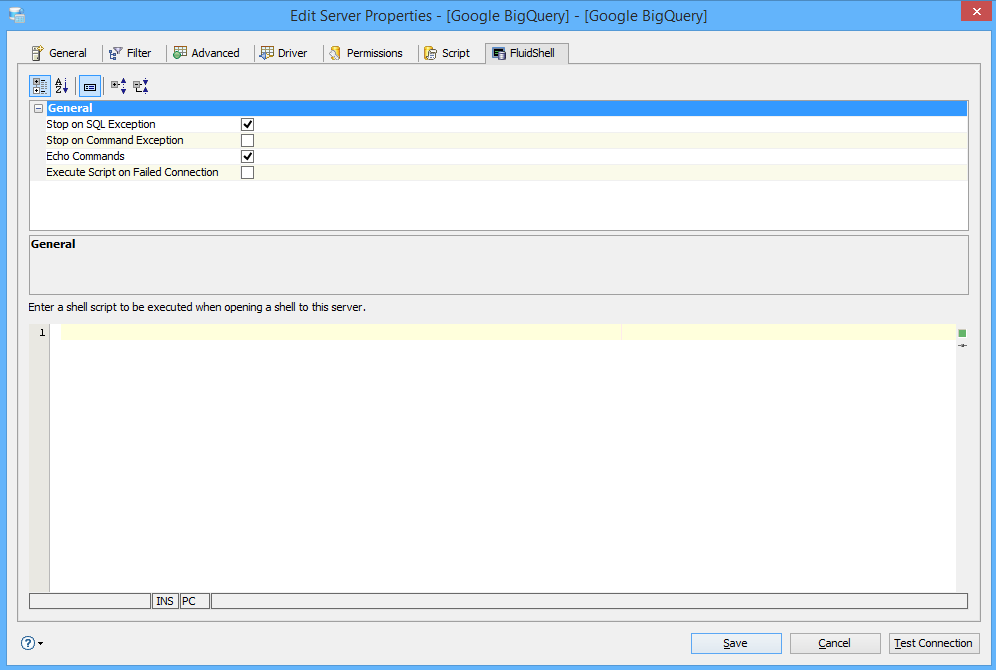This screenshot has height=670, width=996.
Task: Open the Permissions tab
Action: point(367,53)
